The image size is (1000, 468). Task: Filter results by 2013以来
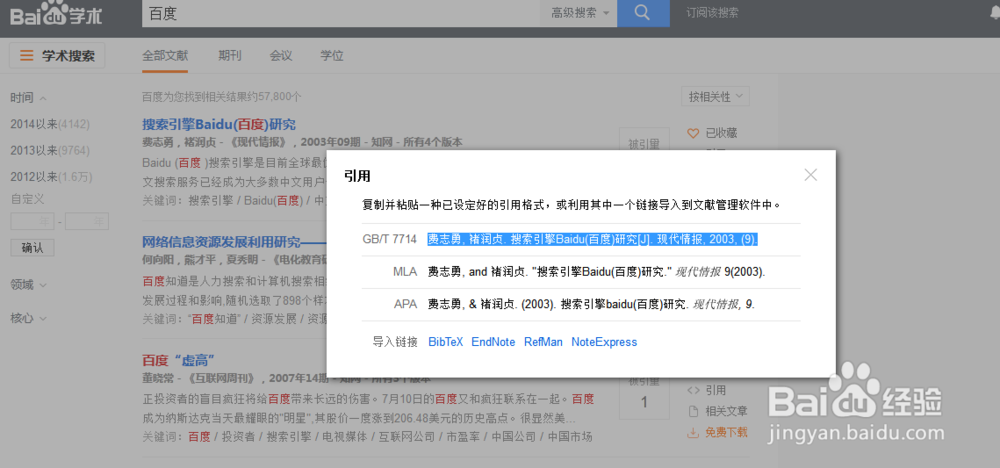pyautogui.click(x=50, y=150)
